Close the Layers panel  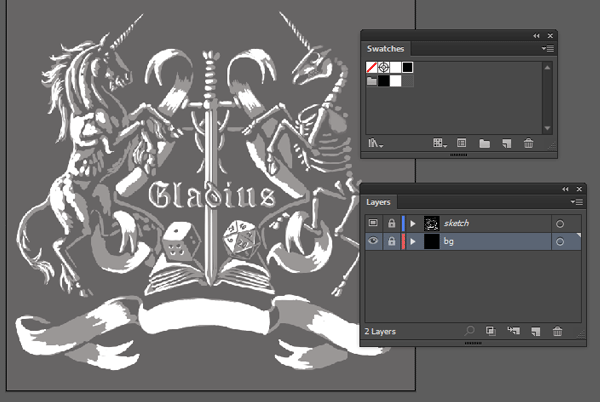579,189
